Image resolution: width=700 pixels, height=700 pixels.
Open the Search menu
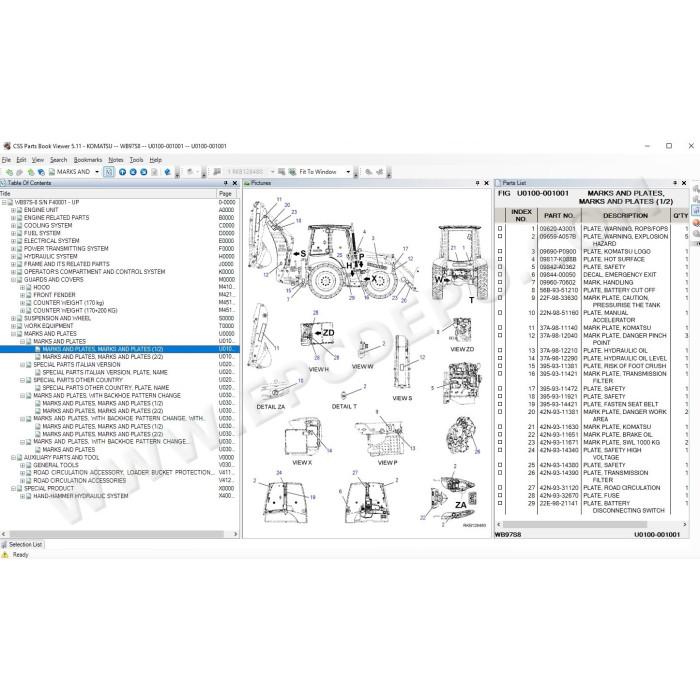58,160
